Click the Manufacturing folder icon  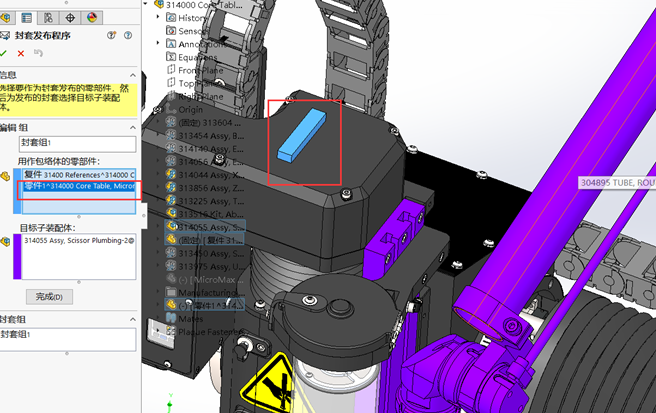click(x=171, y=292)
